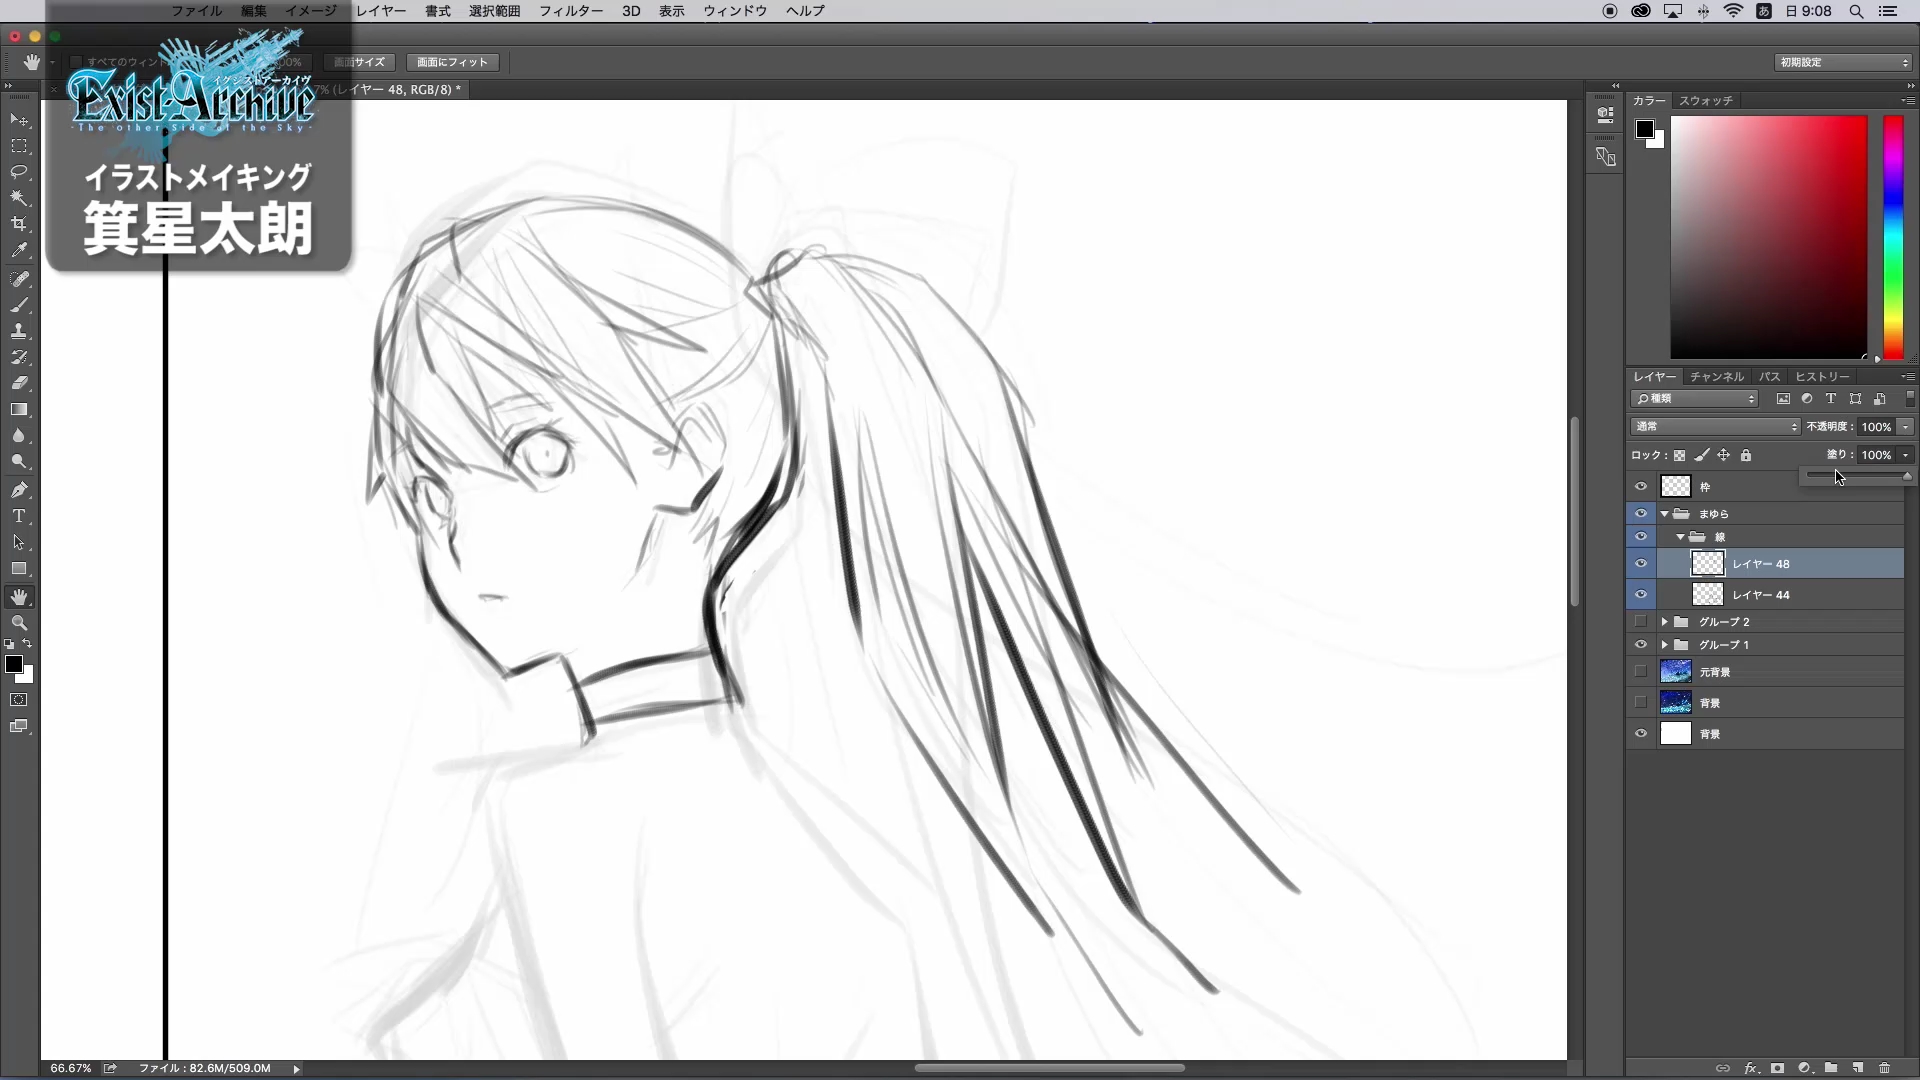Image resolution: width=1920 pixels, height=1080 pixels.
Task: Select the Type tool
Action: coord(19,516)
